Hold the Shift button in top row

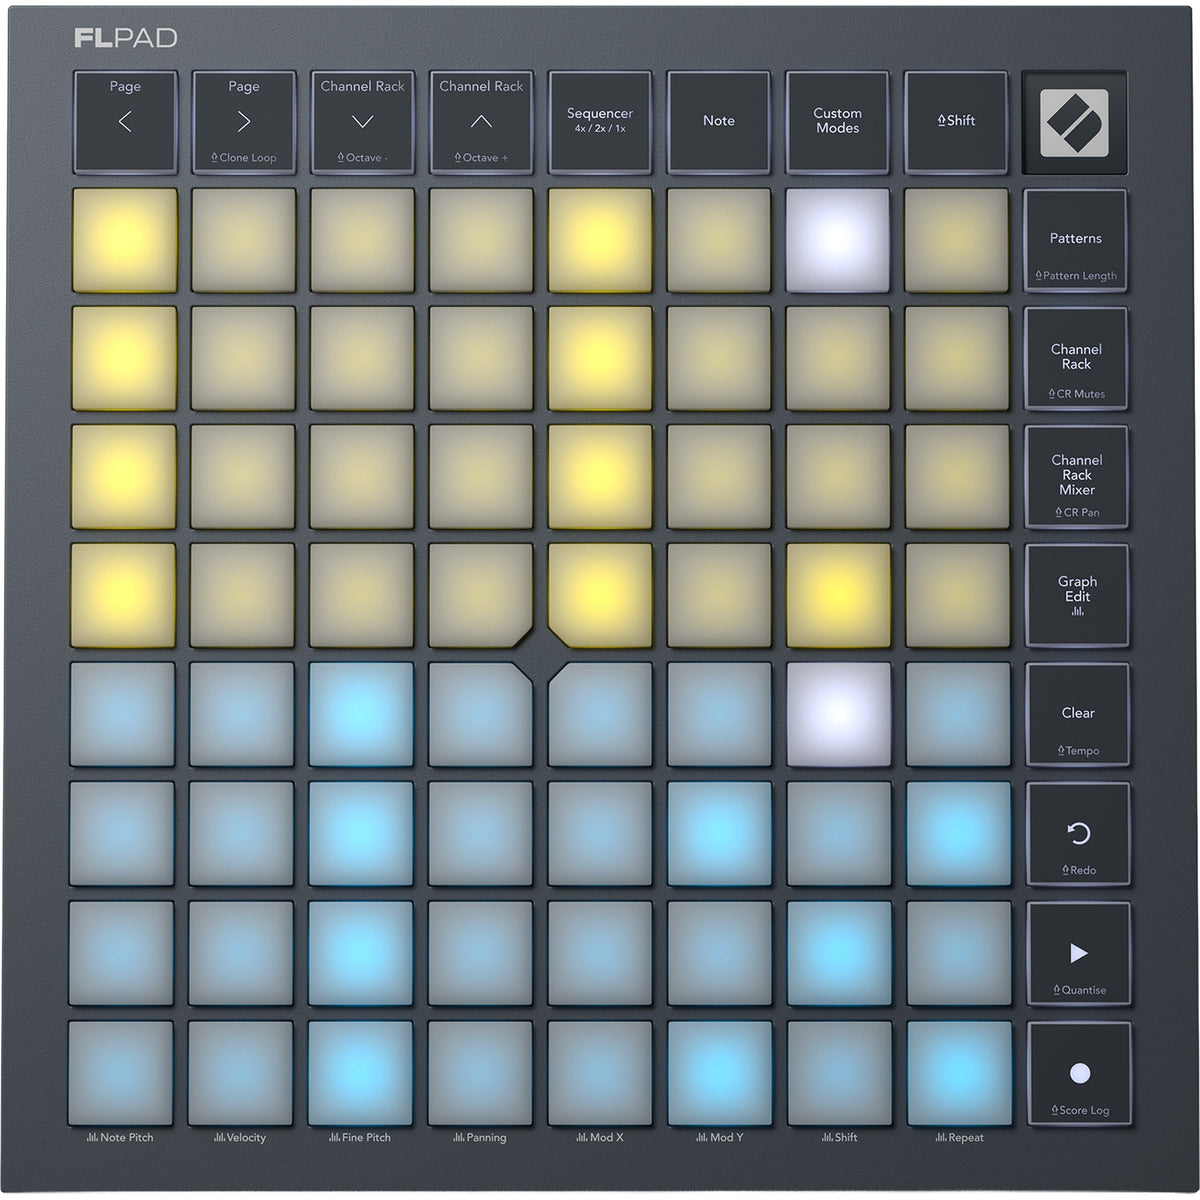(x=956, y=121)
